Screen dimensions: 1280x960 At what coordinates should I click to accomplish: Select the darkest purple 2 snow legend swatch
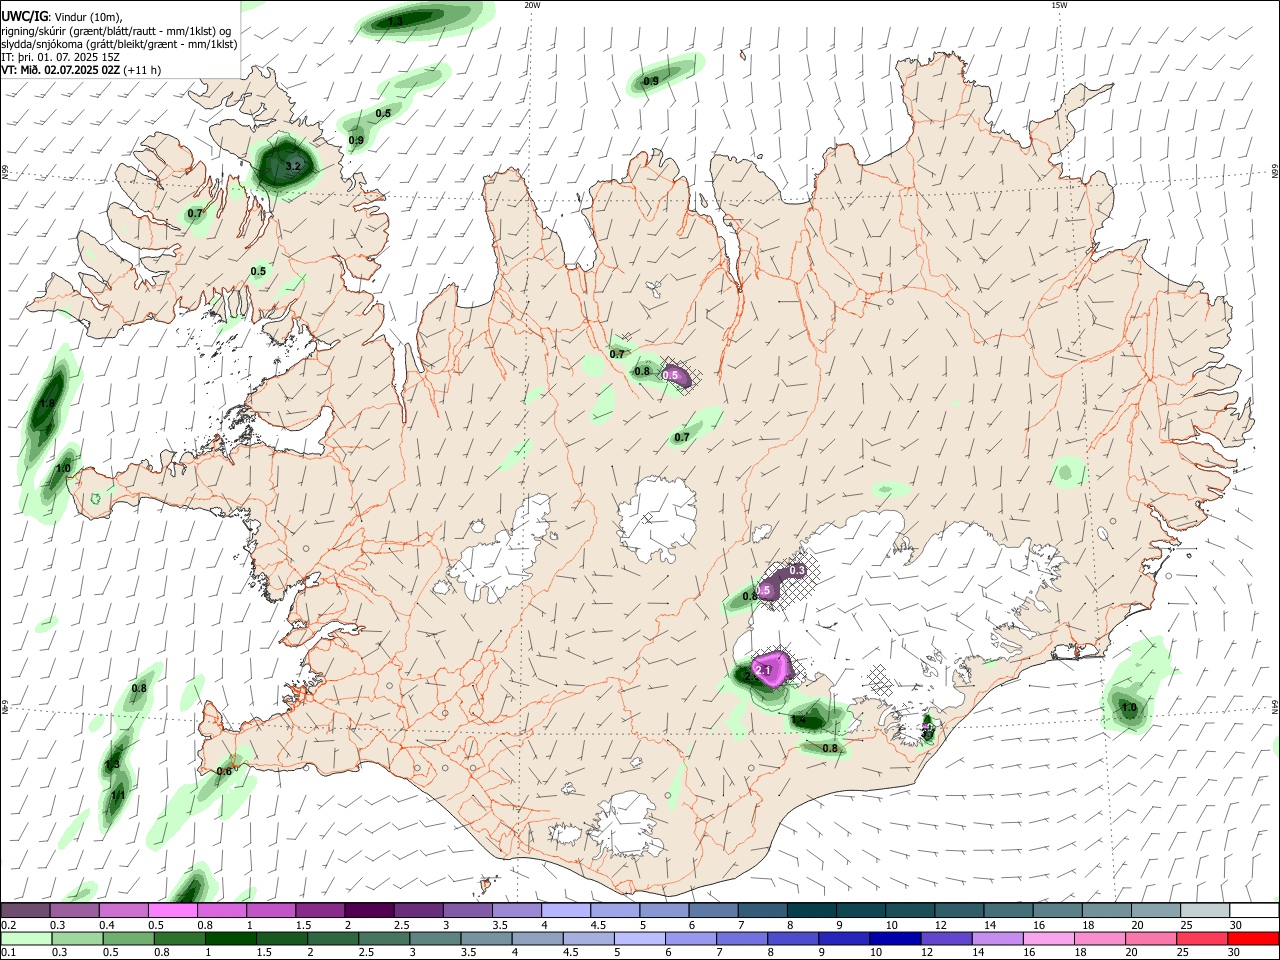(x=368, y=910)
